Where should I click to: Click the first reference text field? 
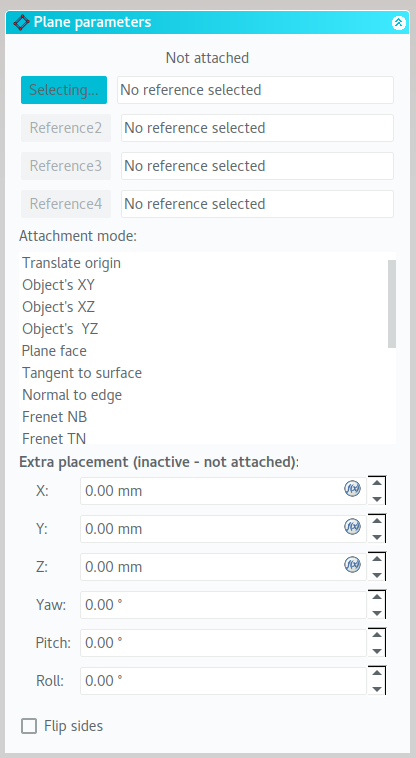pyautogui.click(x=255, y=90)
